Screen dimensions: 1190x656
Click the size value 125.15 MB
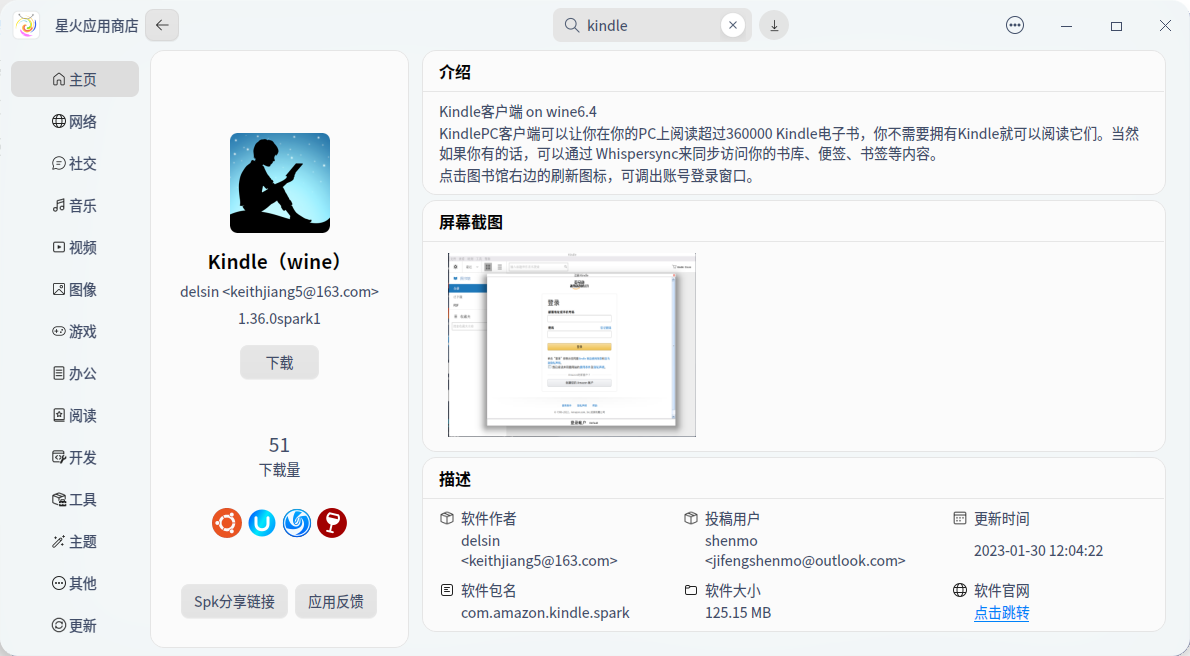pyautogui.click(x=738, y=612)
